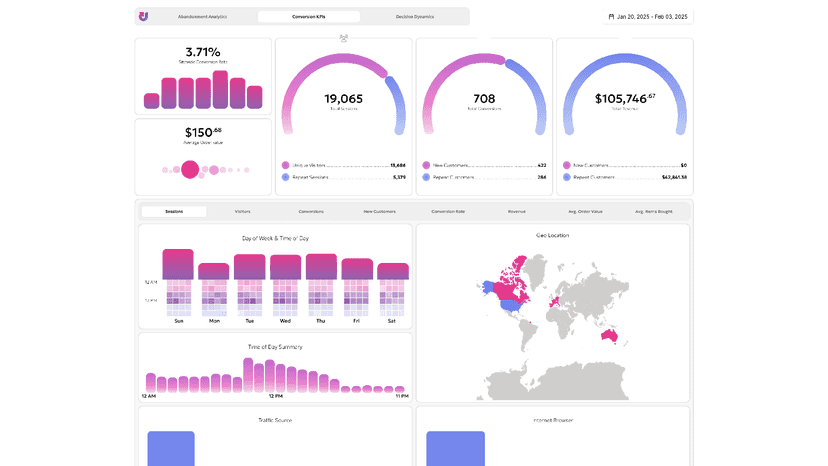Click the people icon above Total Sessions card
828x466 pixels.
tap(344, 38)
